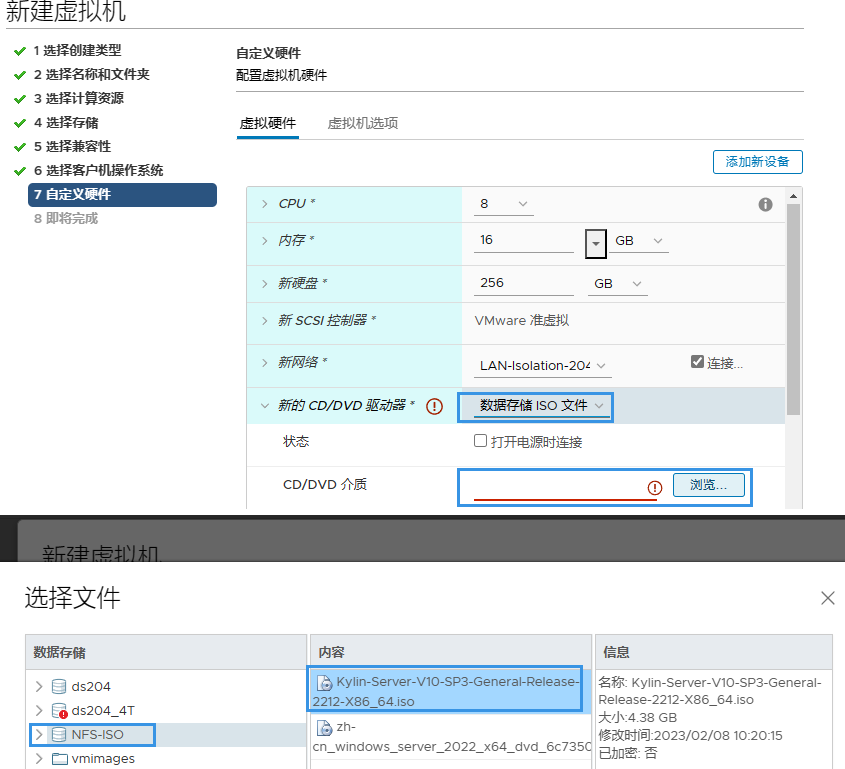Expand the ds204_4T datastore tree node
The height and width of the screenshot is (769, 845).
click(x=39, y=711)
